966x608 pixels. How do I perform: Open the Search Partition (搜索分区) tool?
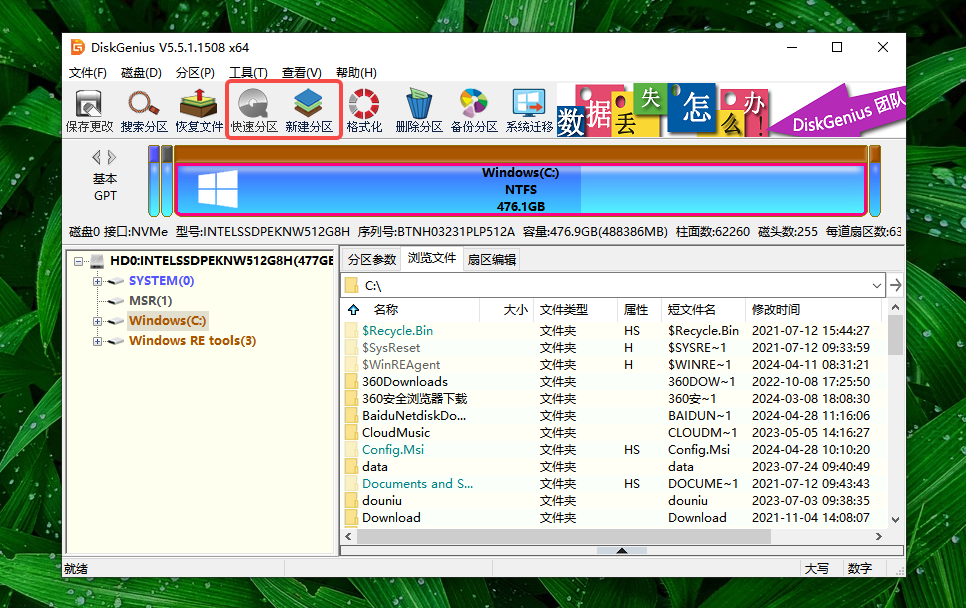click(x=144, y=111)
